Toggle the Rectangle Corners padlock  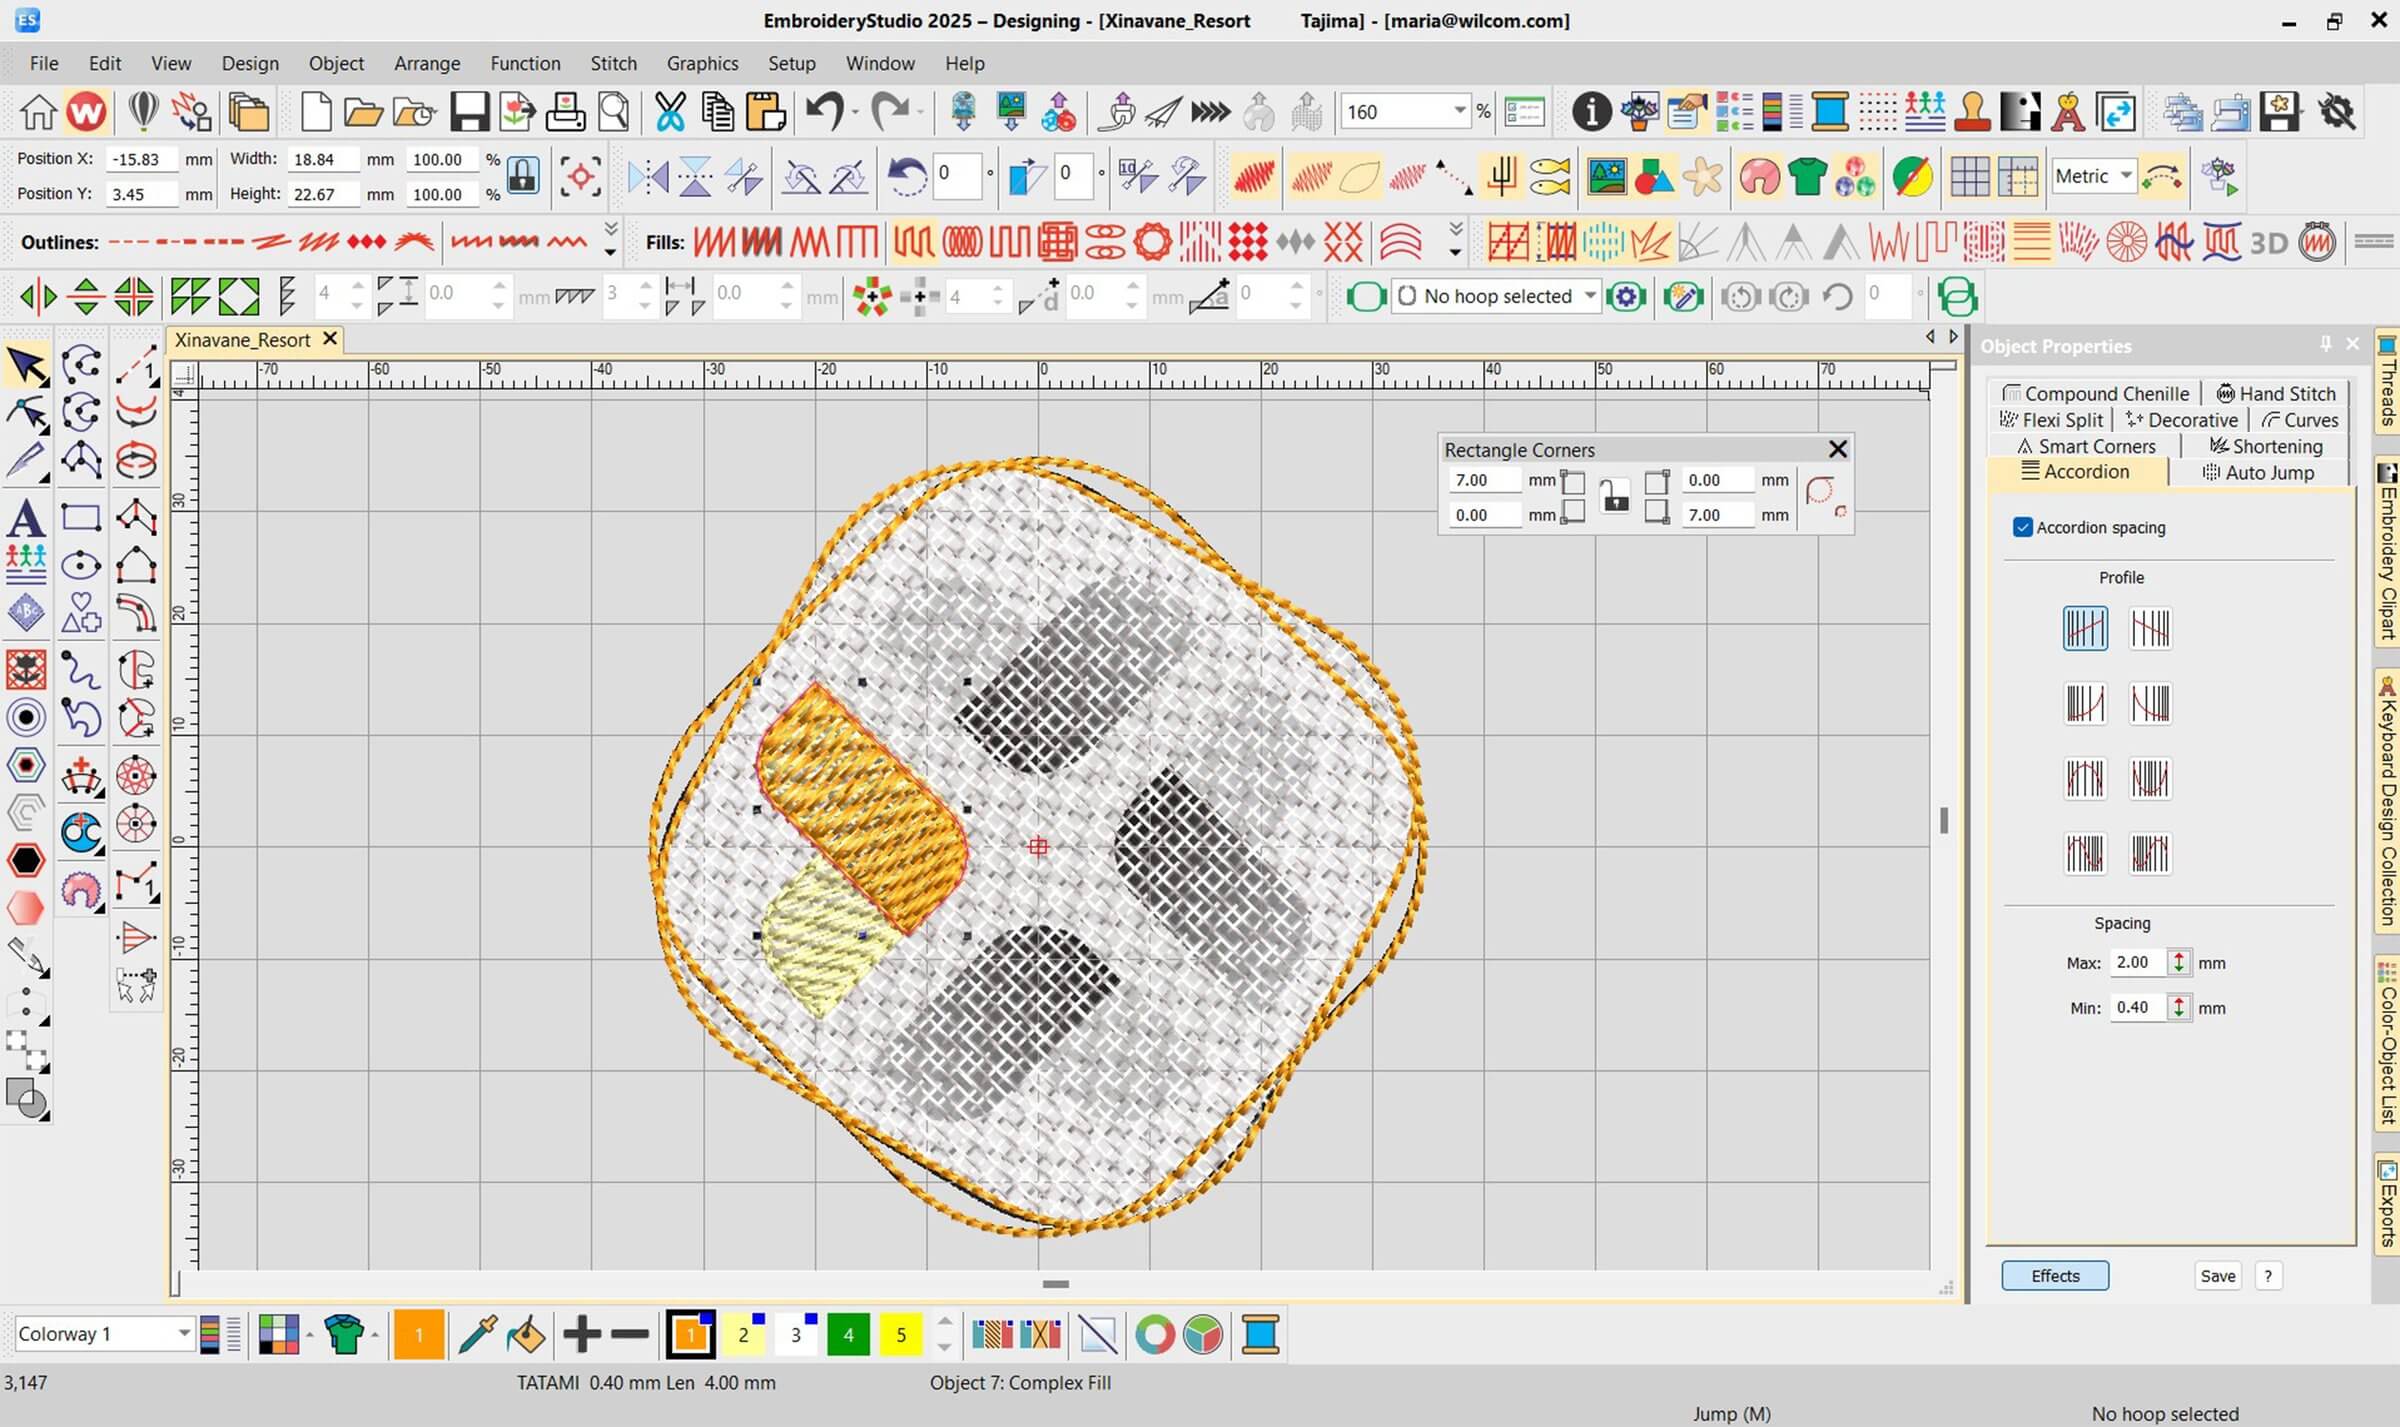pyautogui.click(x=1614, y=497)
